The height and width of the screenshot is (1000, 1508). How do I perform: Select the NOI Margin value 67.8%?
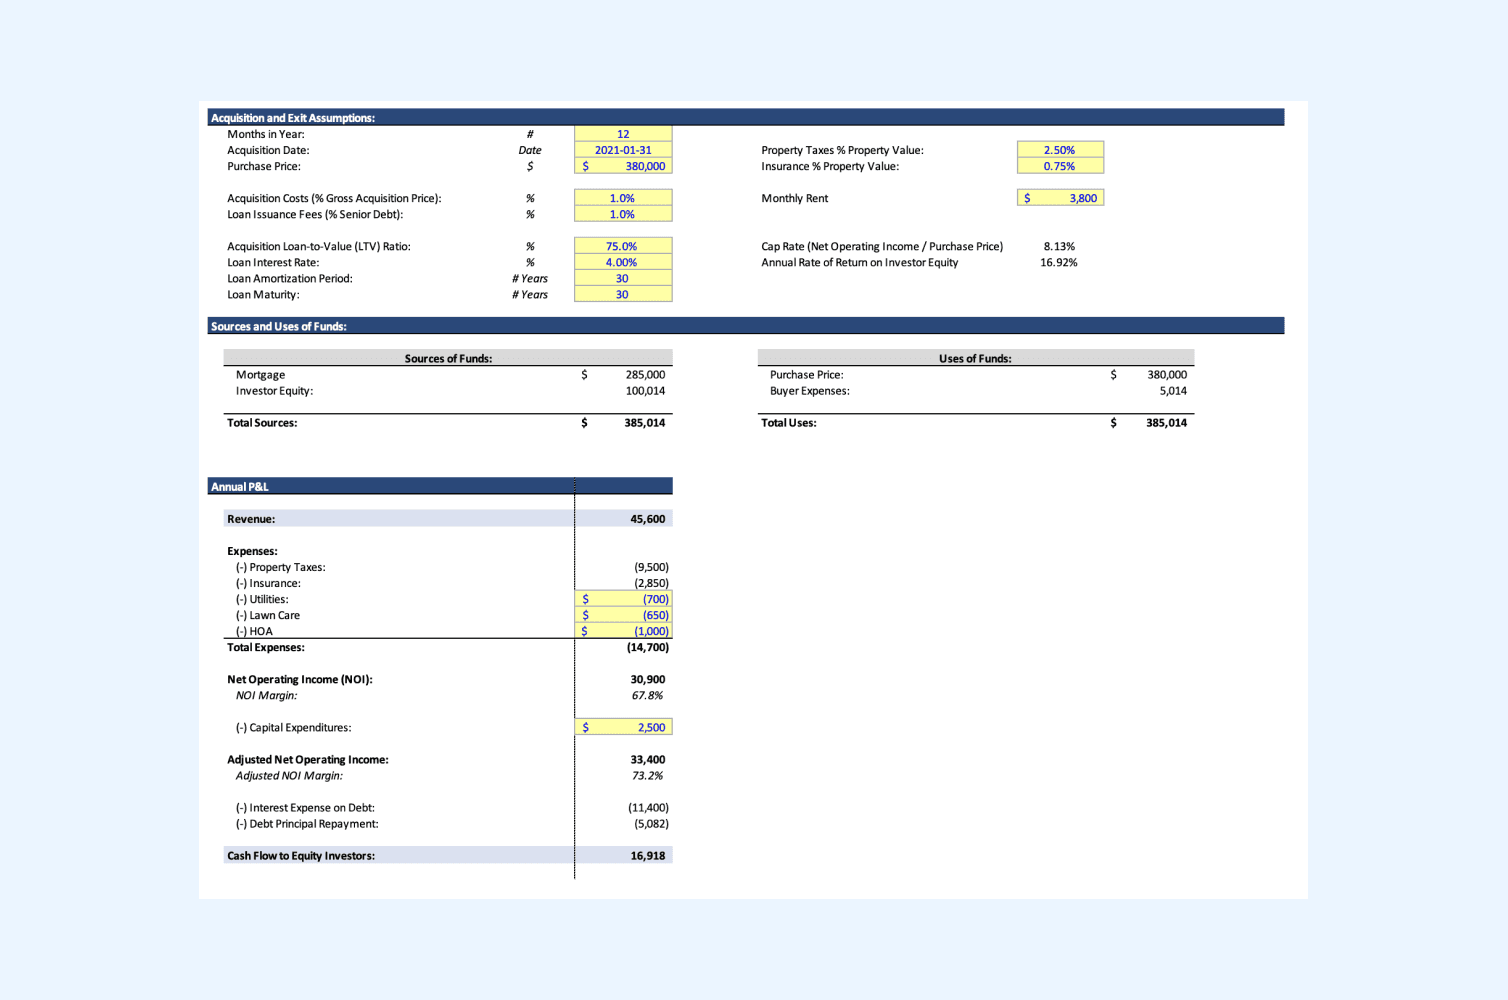[x=647, y=695]
